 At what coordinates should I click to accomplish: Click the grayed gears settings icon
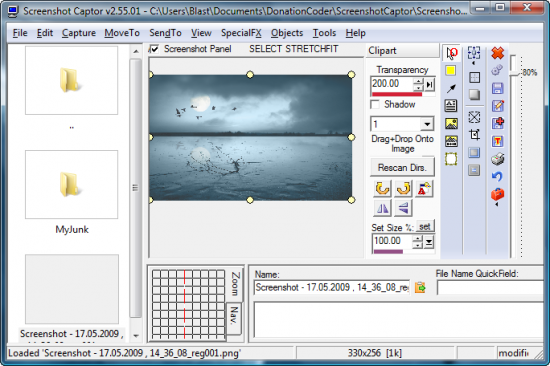point(497,70)
